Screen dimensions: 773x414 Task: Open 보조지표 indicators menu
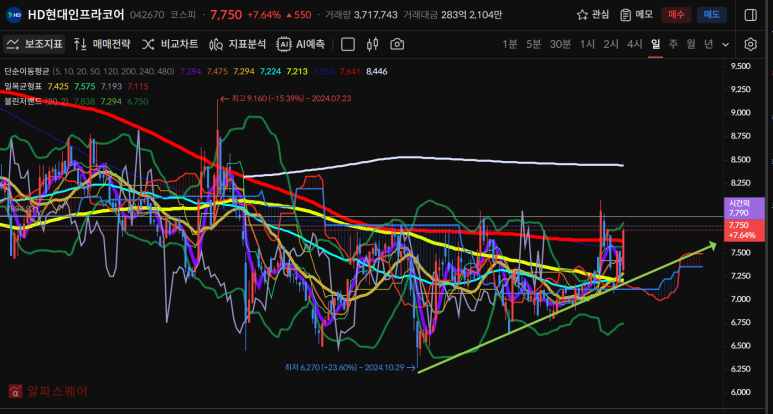point(35,44)
